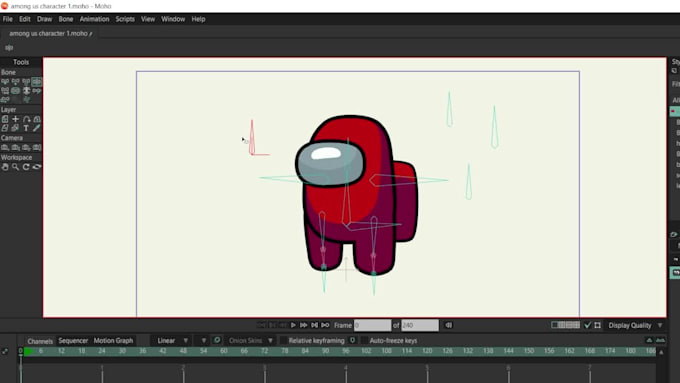
Task: Toggle the onion skin circle button
Action: (x=217, y=340)
